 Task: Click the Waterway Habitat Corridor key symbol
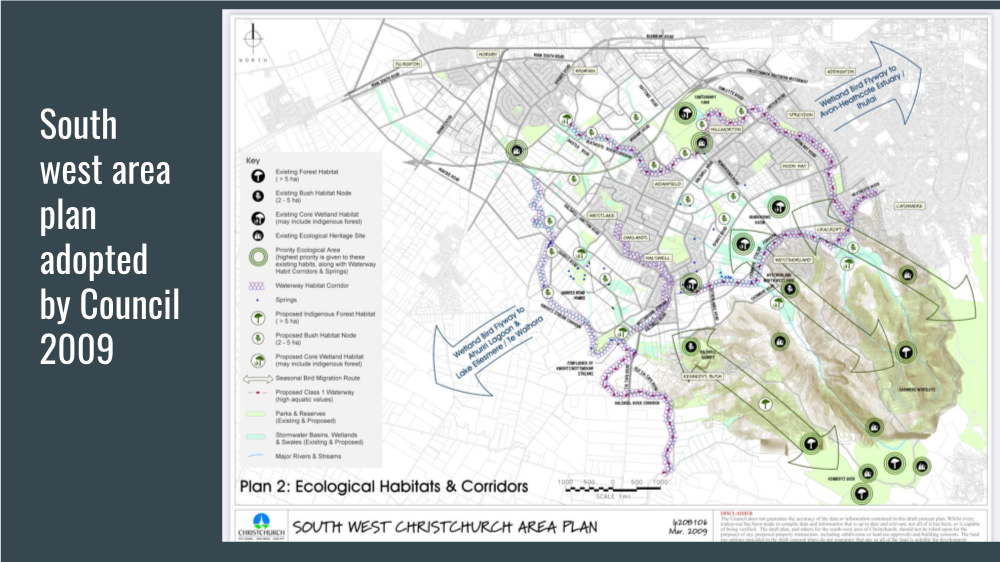256,286
